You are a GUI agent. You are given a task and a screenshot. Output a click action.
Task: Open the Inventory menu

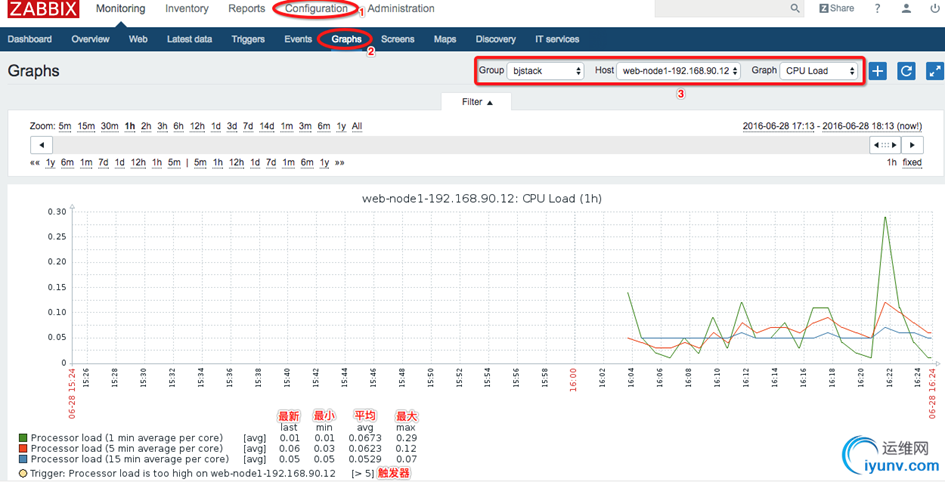point(187,8)
